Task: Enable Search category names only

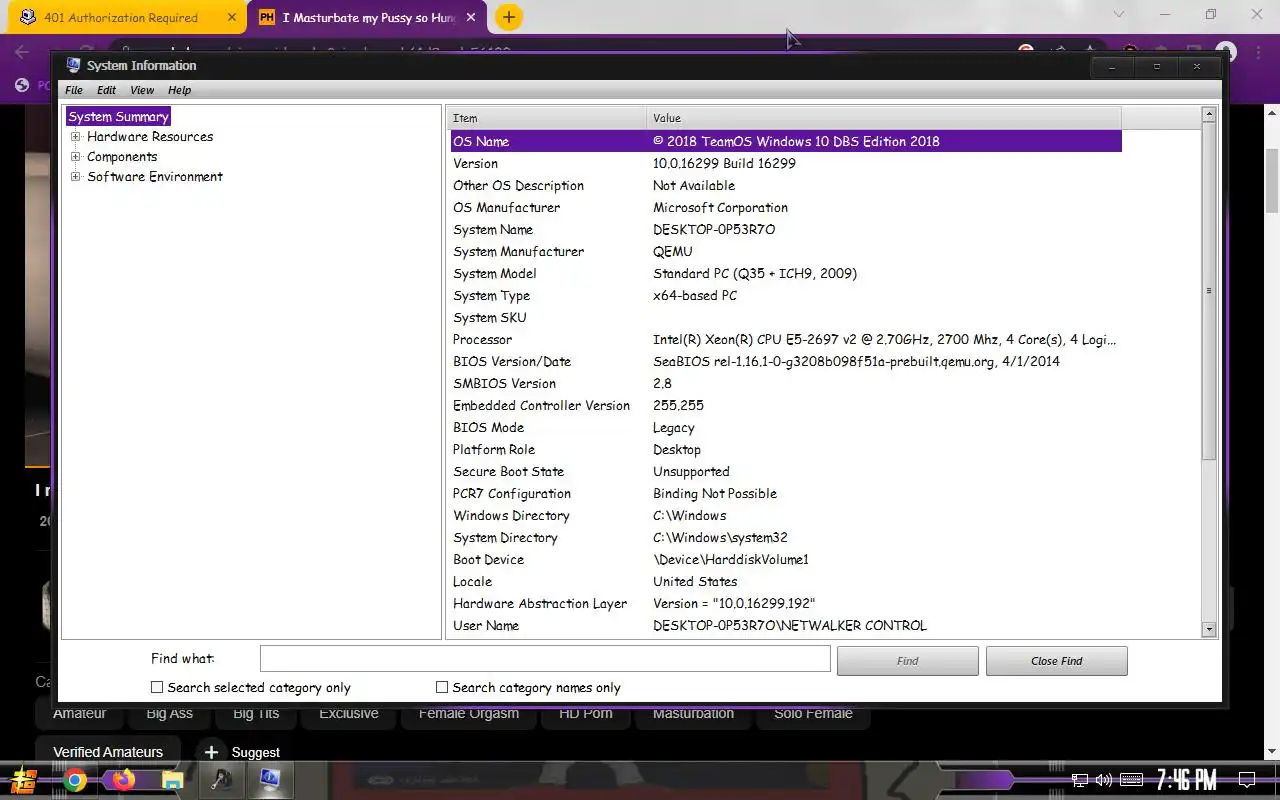Action: [442, 687]
